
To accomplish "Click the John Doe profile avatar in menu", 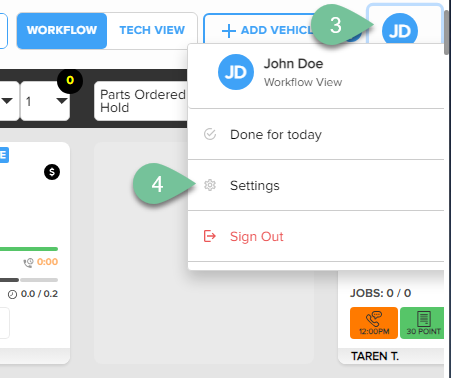I will [236, 72].
